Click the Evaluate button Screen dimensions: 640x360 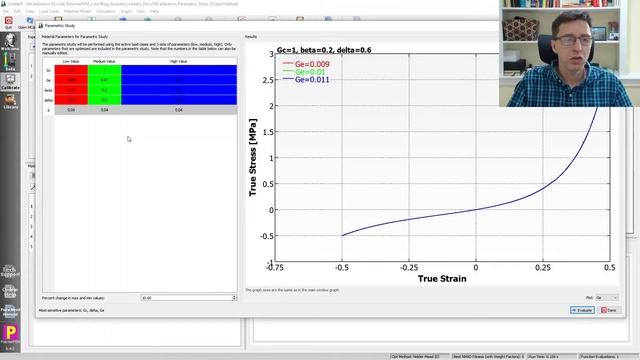tap(582, 310)
